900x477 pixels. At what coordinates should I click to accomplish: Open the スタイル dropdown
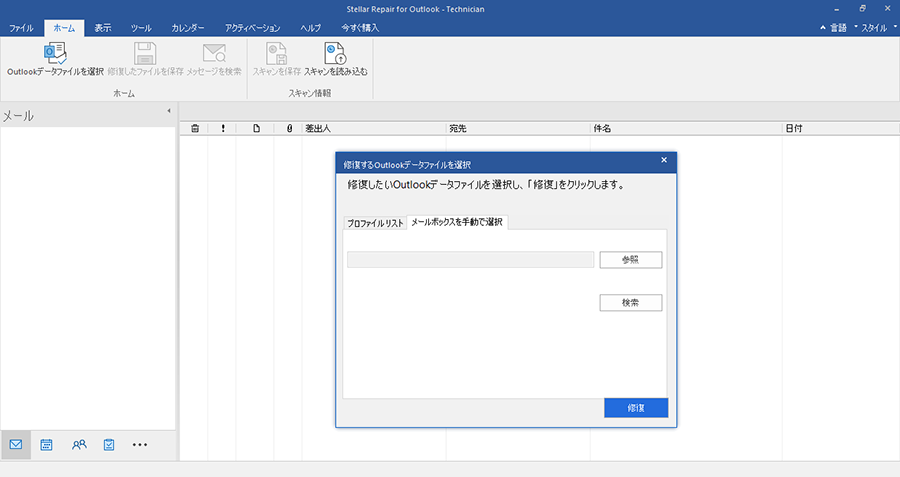(875, 28)
